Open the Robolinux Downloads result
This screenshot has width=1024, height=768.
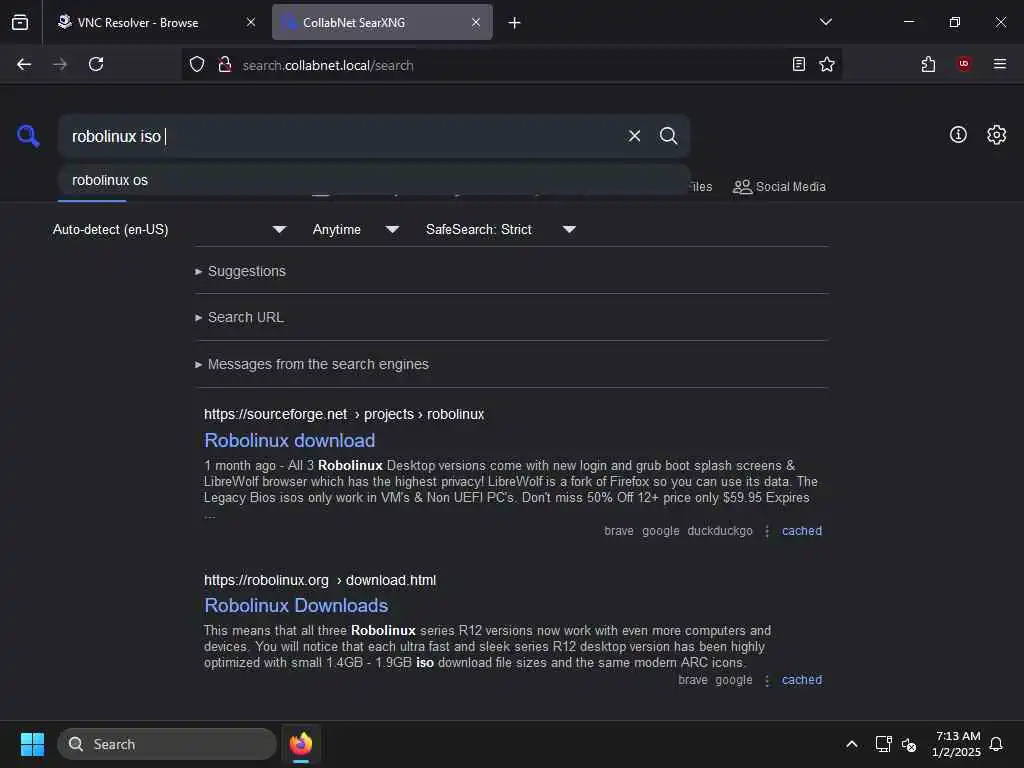click(x=296, y=605)
